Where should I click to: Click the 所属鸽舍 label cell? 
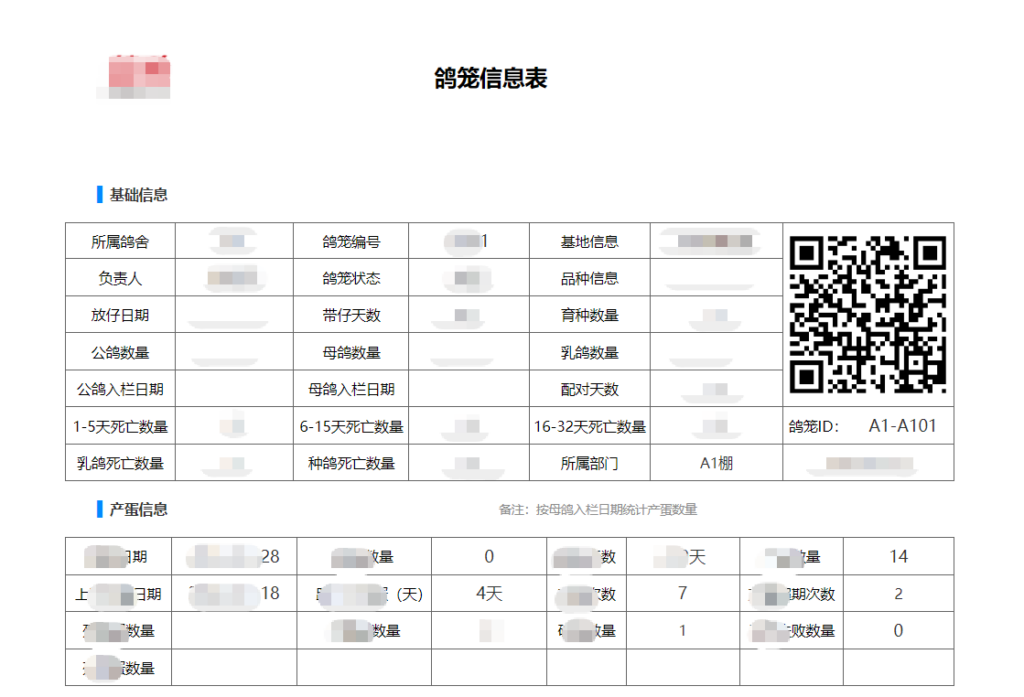(120, 241)
